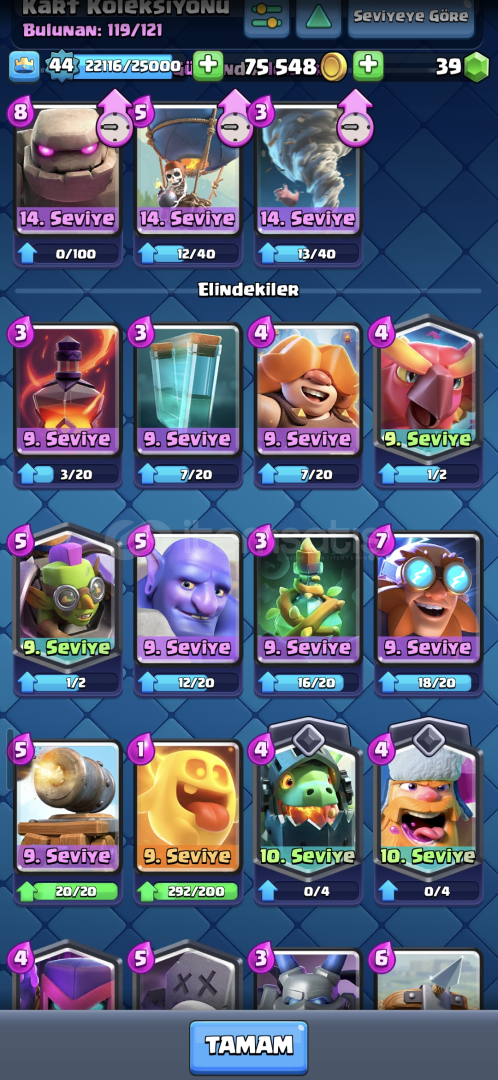Remove the Tornado card with its minus badge

pos(355,127)
